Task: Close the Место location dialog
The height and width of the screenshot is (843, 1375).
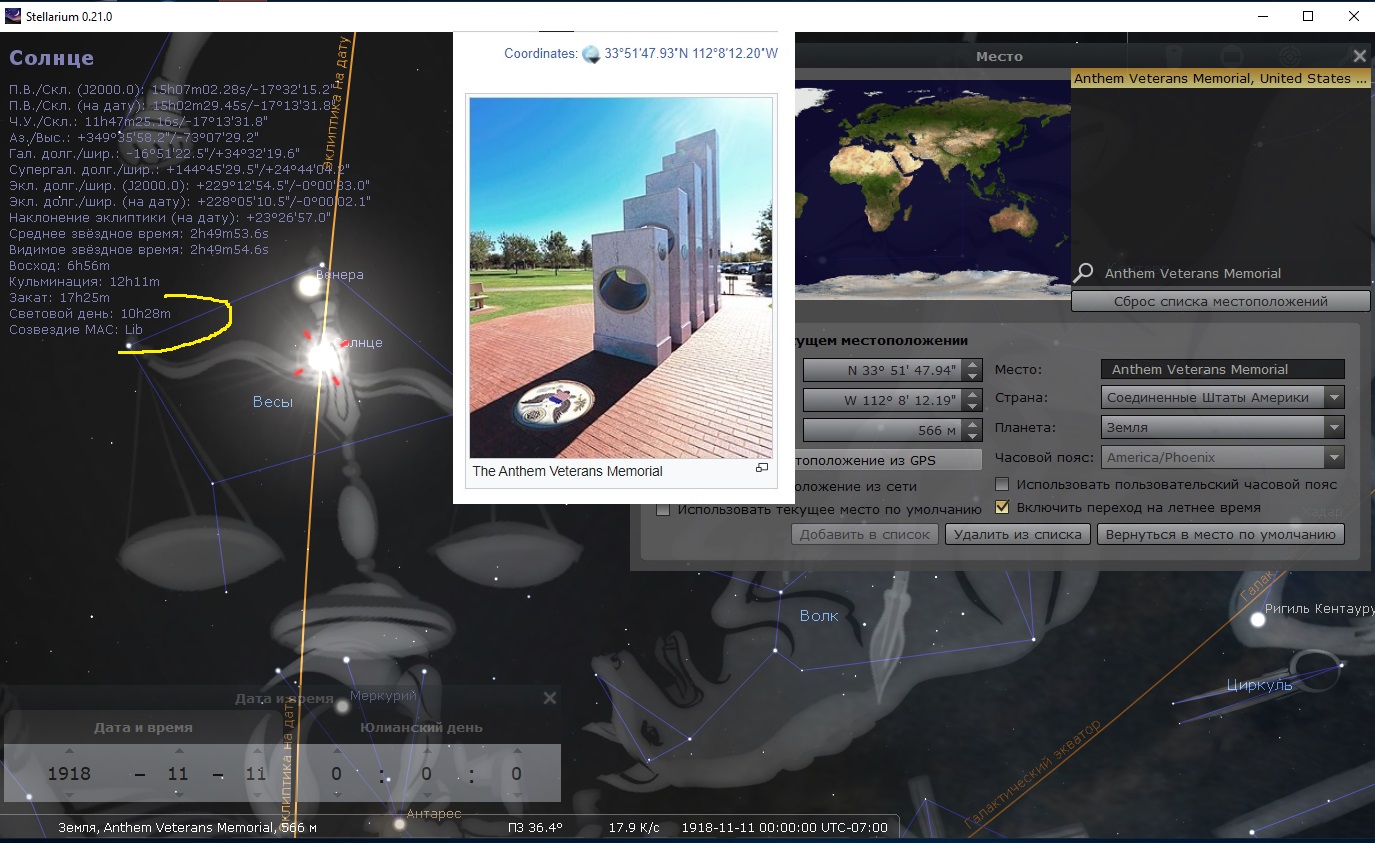Action: [x=1359, y=57]
